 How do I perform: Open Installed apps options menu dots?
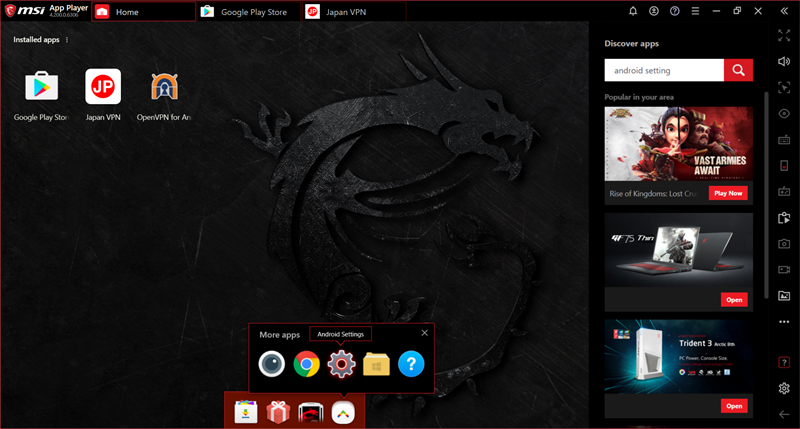(67, 40)
